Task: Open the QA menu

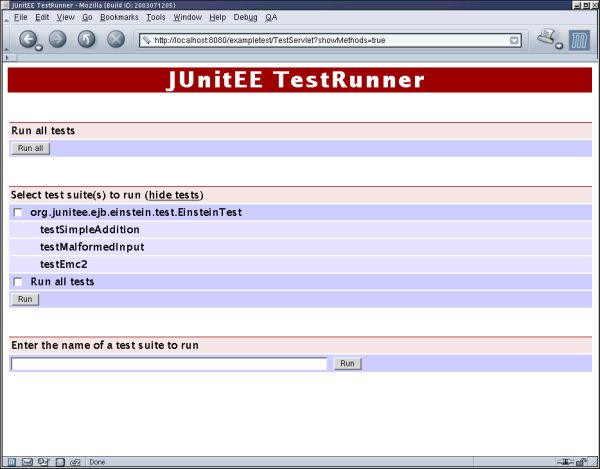Action: click(x=271, y=18)
